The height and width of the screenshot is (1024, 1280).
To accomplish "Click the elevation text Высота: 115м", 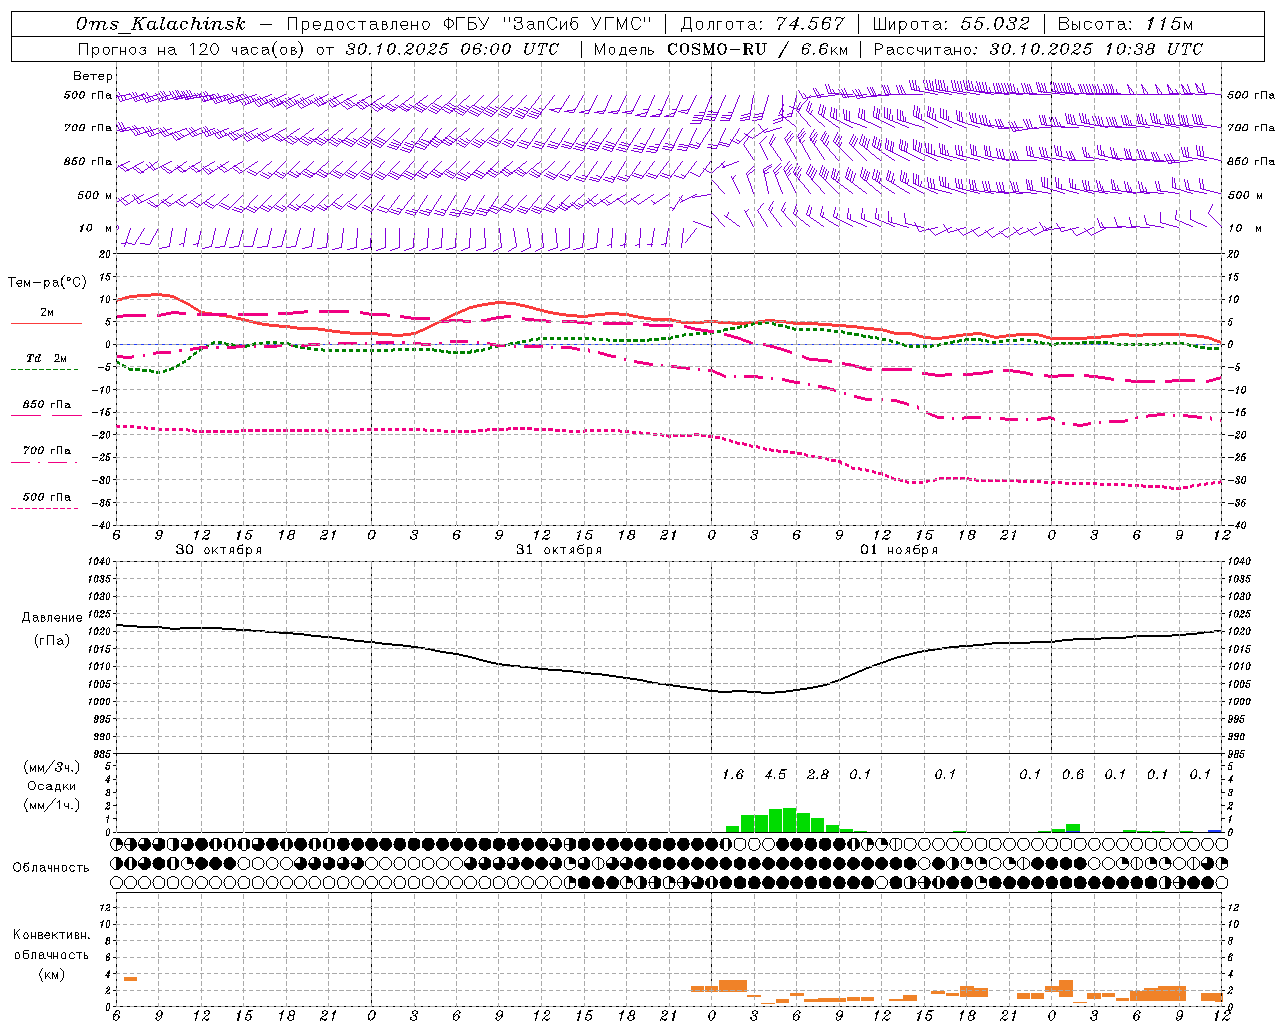I will click(x=1125, y=24).
